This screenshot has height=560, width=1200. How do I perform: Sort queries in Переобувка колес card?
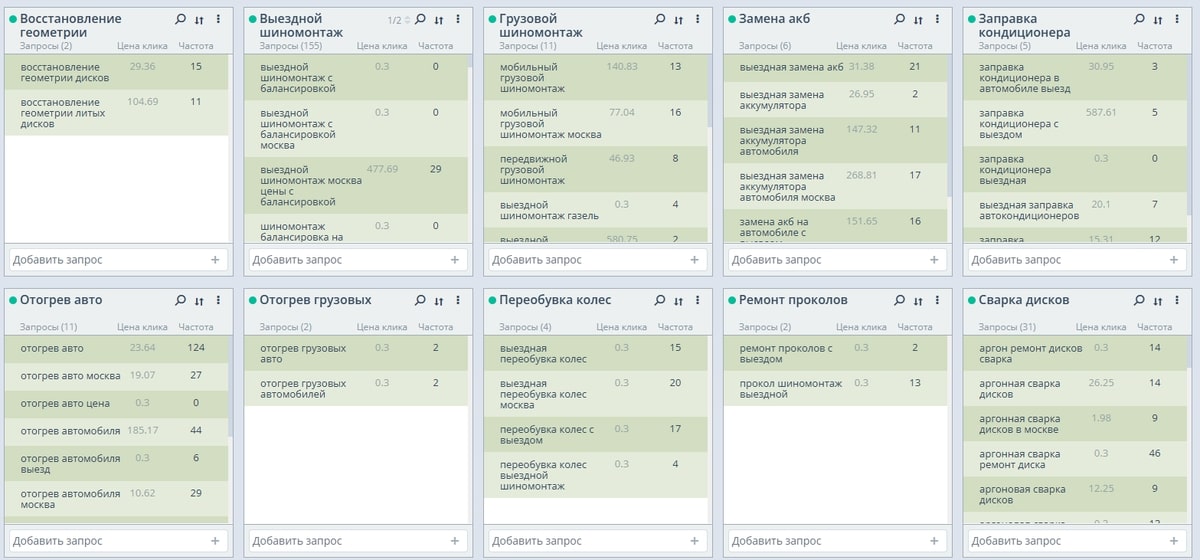(x=679, y=300)
